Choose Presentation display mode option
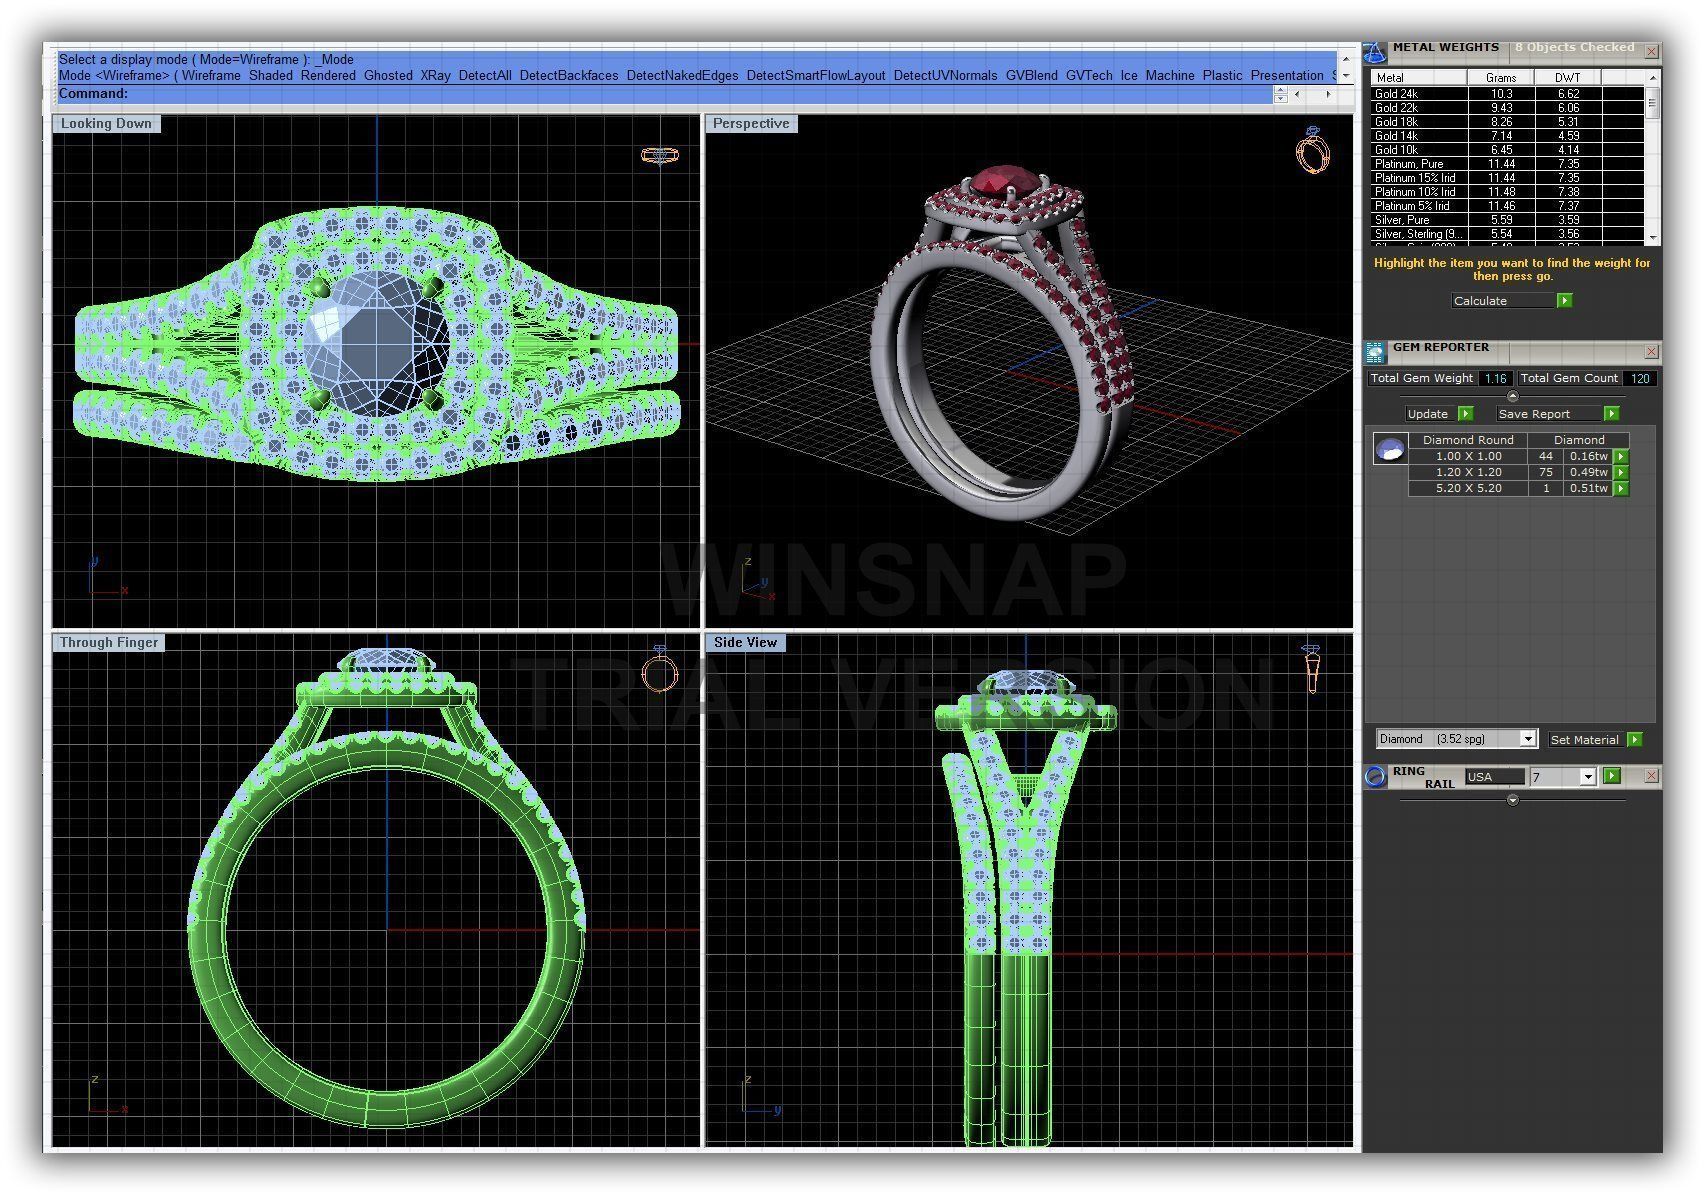This screenshot has width=1705, height=1195. click(1287, 75)
